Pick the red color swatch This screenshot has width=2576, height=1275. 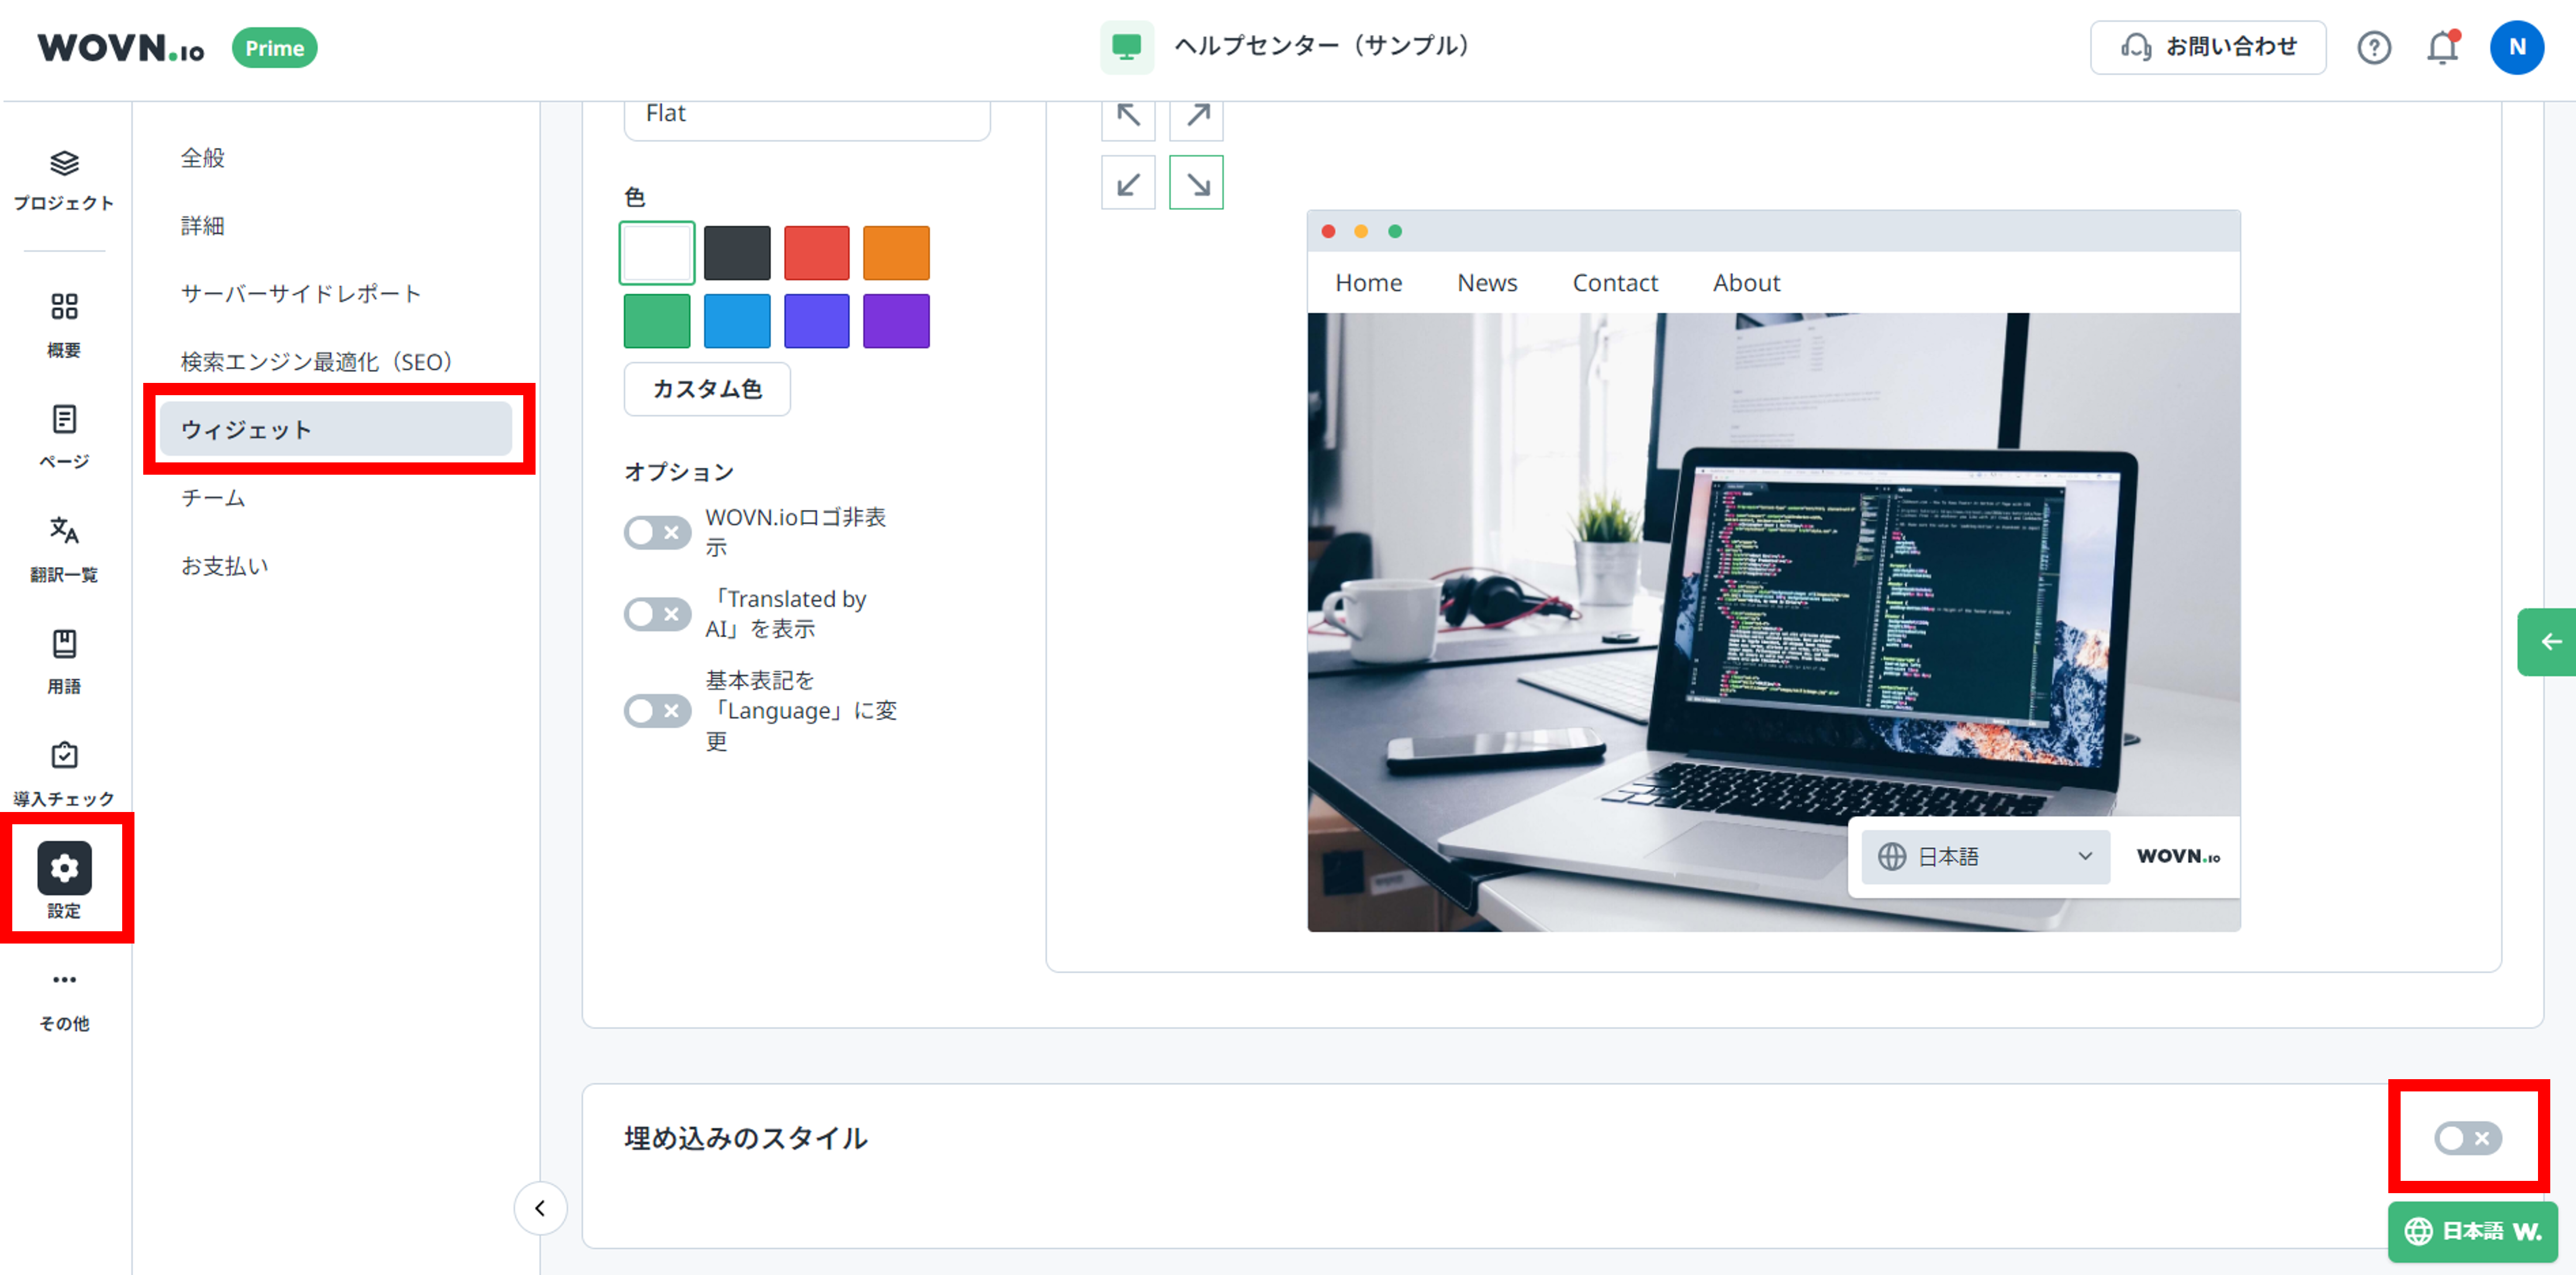(x=816, y=253)
